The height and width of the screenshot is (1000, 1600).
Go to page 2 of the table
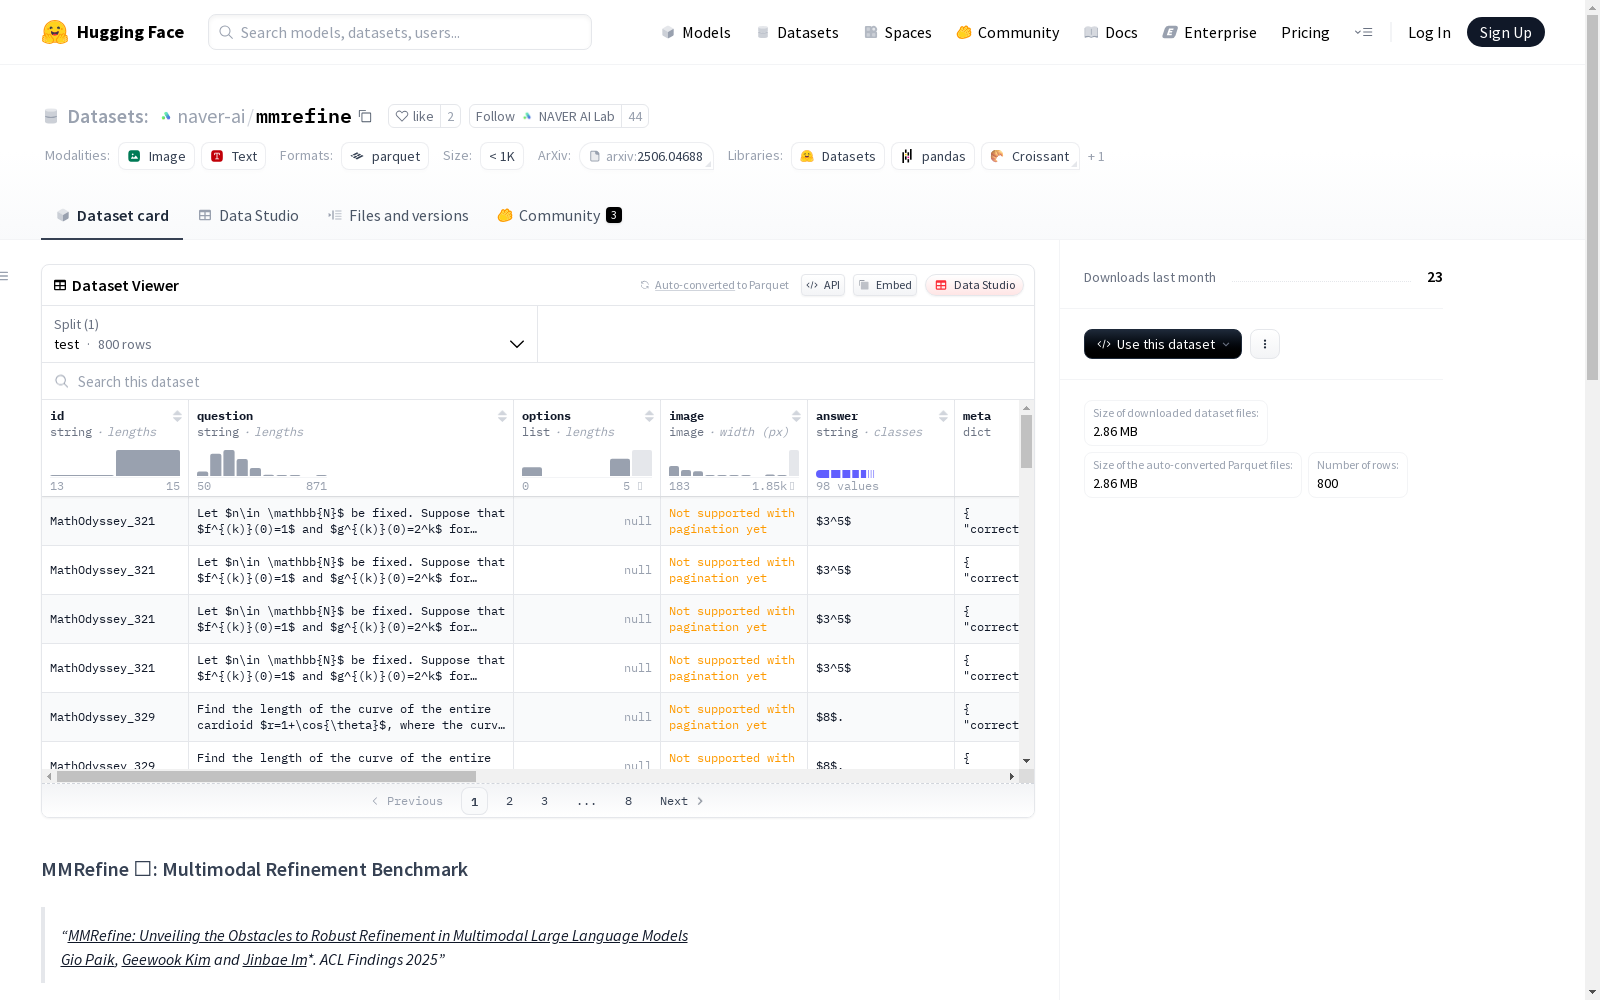coord(509,801)
